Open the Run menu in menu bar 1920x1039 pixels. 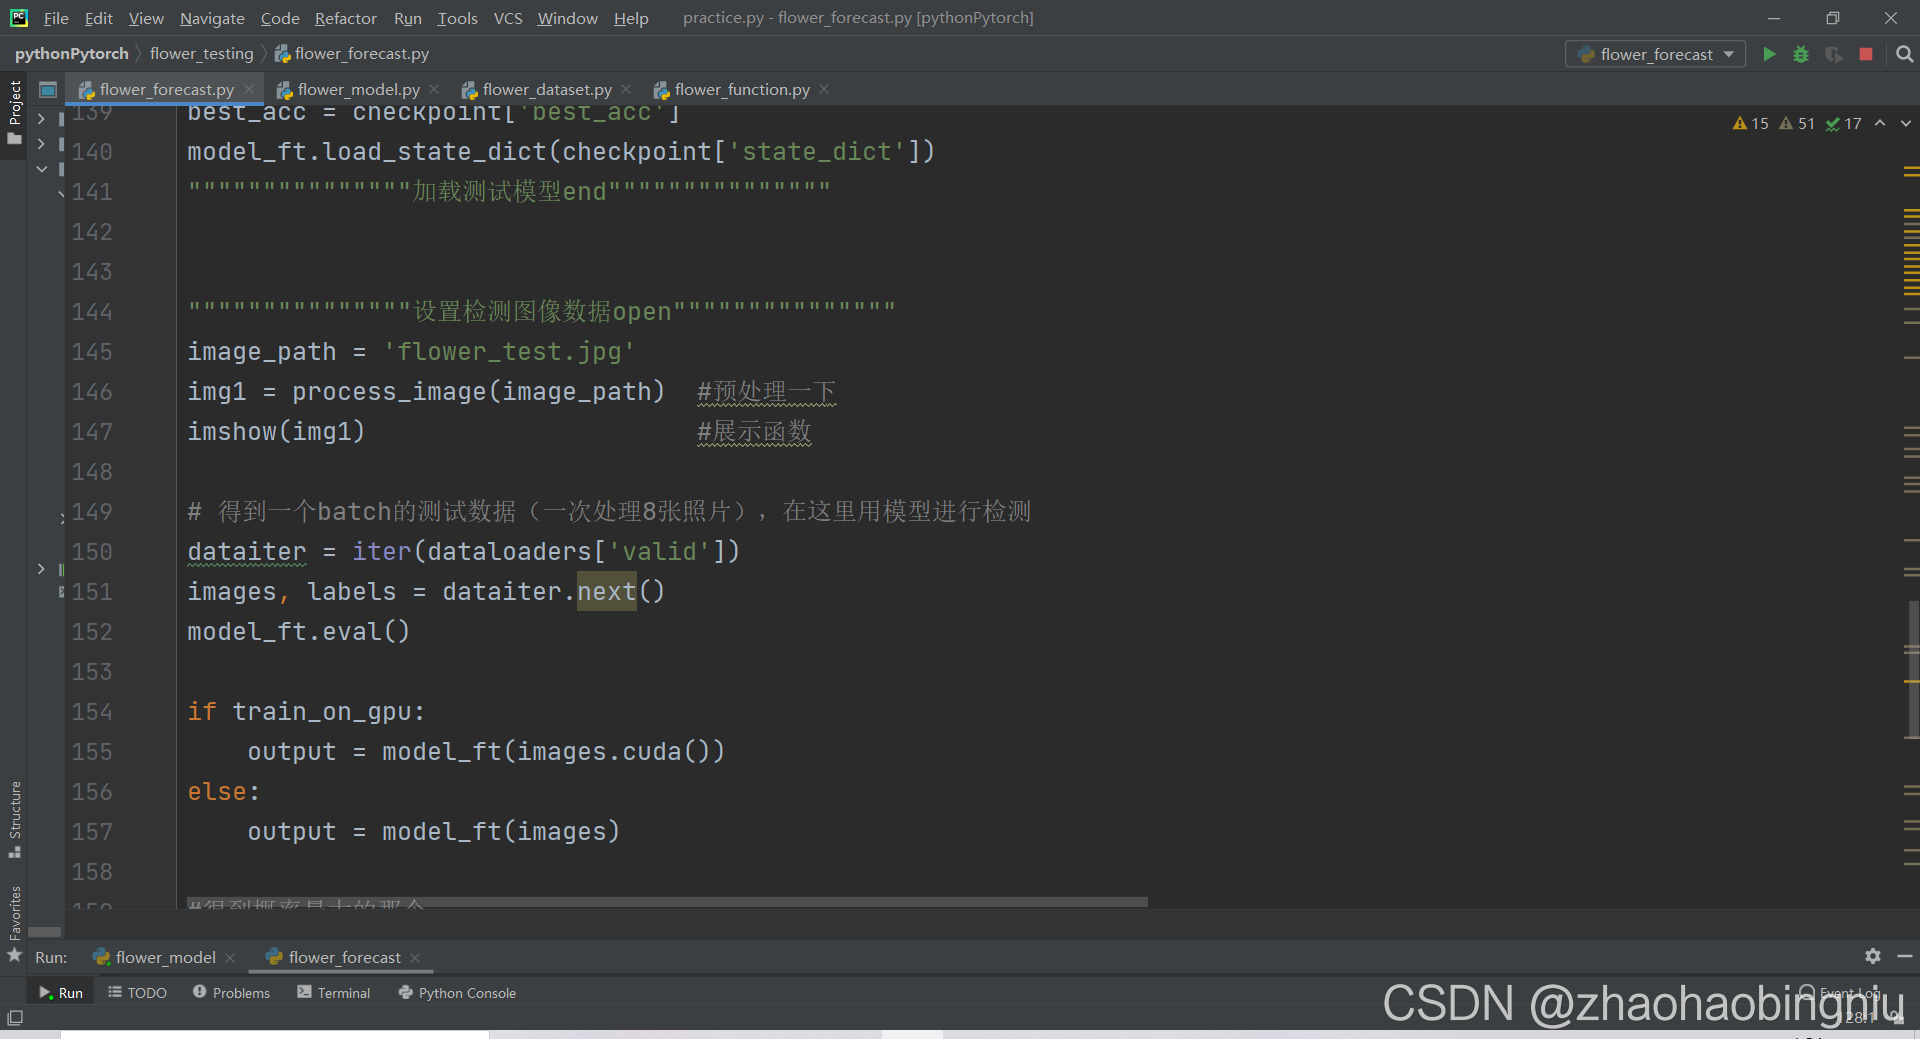click(x=407, y=18)
